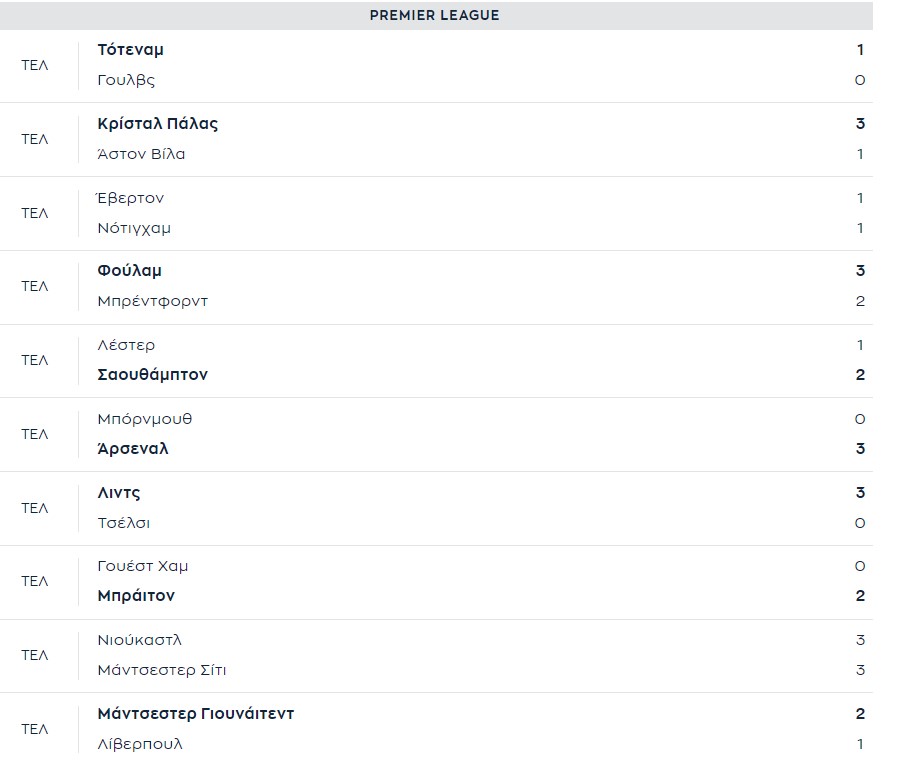Screen dimensions: 900x766
Task: Open the Λιντς team link
Action: 119,493
